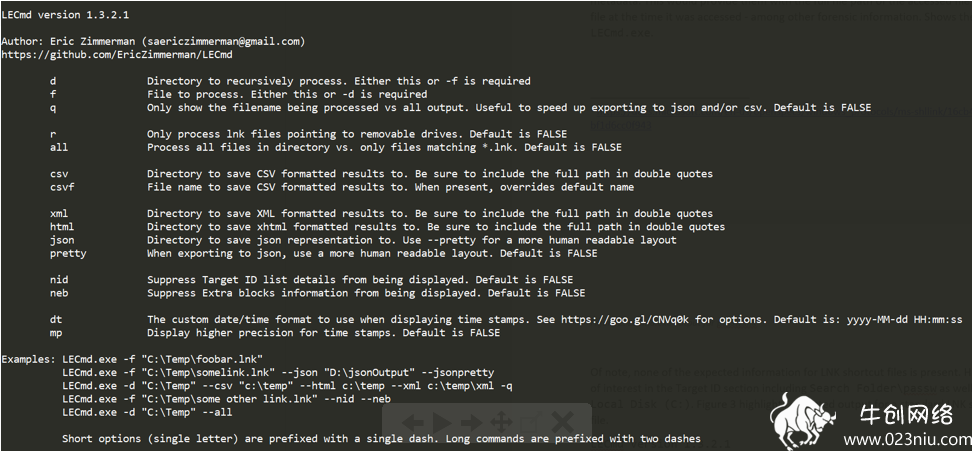Select the foobar.lnk example command
The height and width of the screenshot is (451, 972).
[162, 359]
